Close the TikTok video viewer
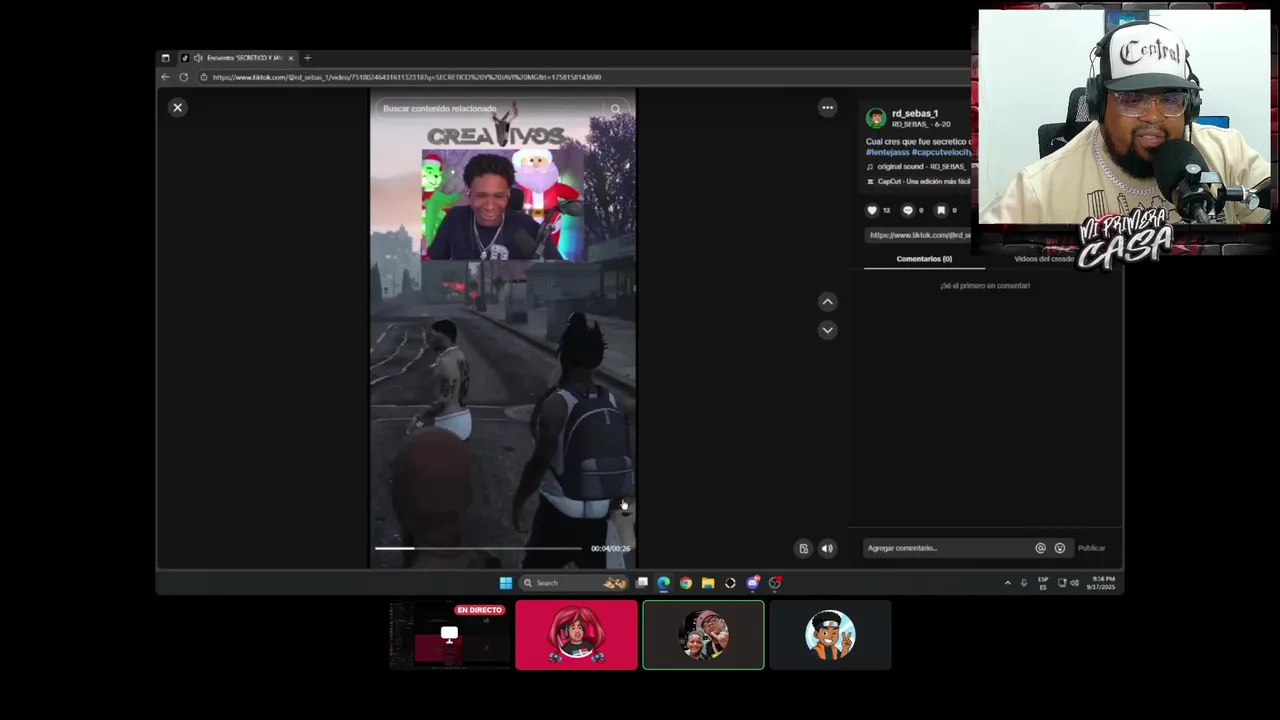 pos(178,107)
